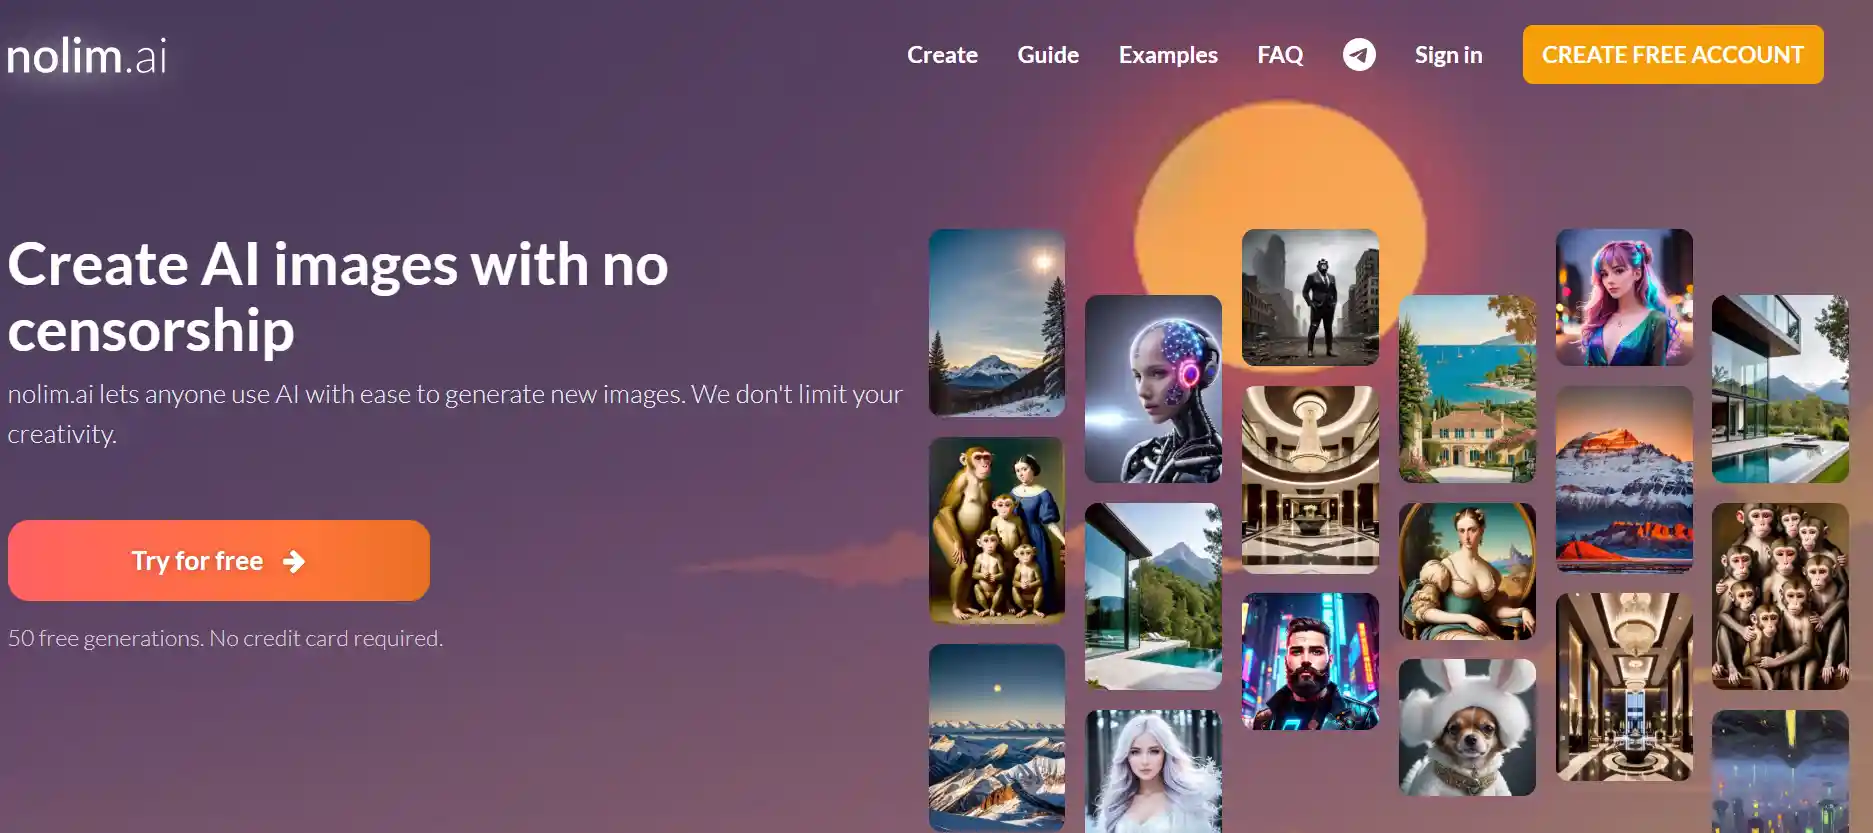The height and width of the screenshot is (833, 1873).
Task: Open the robot head with glowing brain image
Action: tap(1153, 389)
